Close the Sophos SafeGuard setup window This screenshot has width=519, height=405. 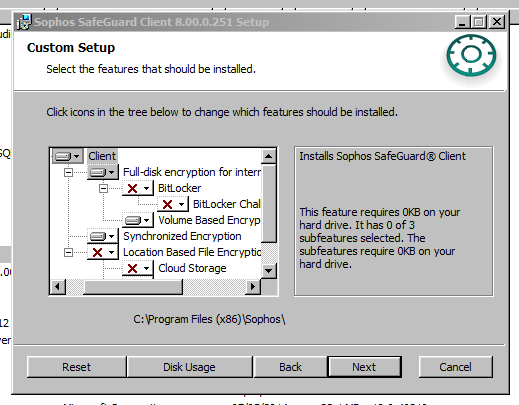497,22
